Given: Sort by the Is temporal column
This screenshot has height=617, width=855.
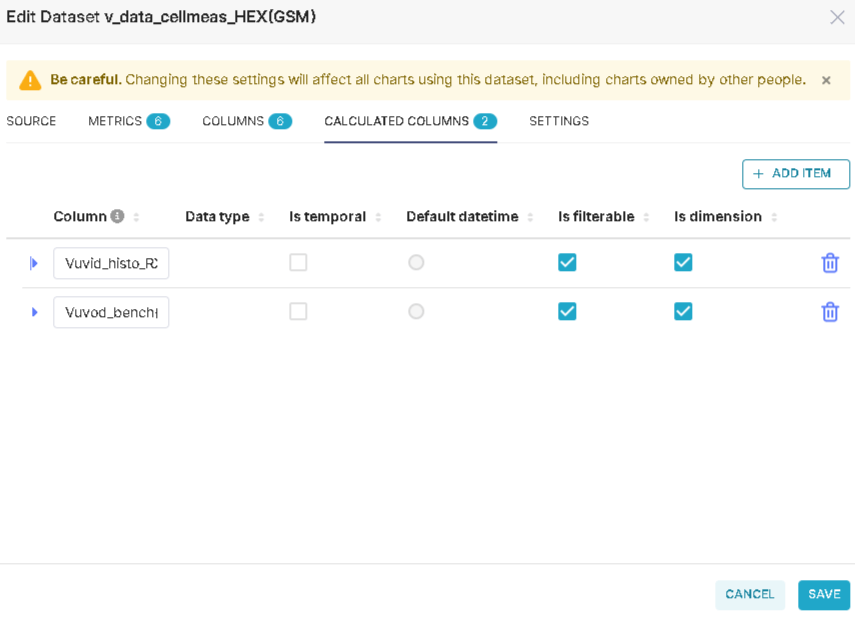Looking at the screenshot, I should [378, 218].
